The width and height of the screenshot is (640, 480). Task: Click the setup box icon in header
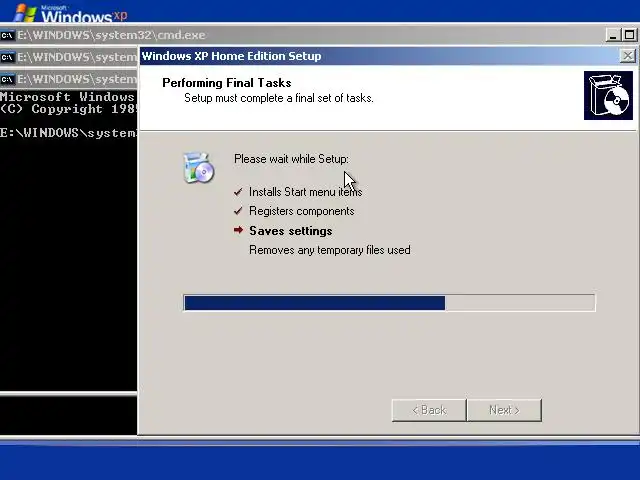pyautogui.click(x=608, y=96)
